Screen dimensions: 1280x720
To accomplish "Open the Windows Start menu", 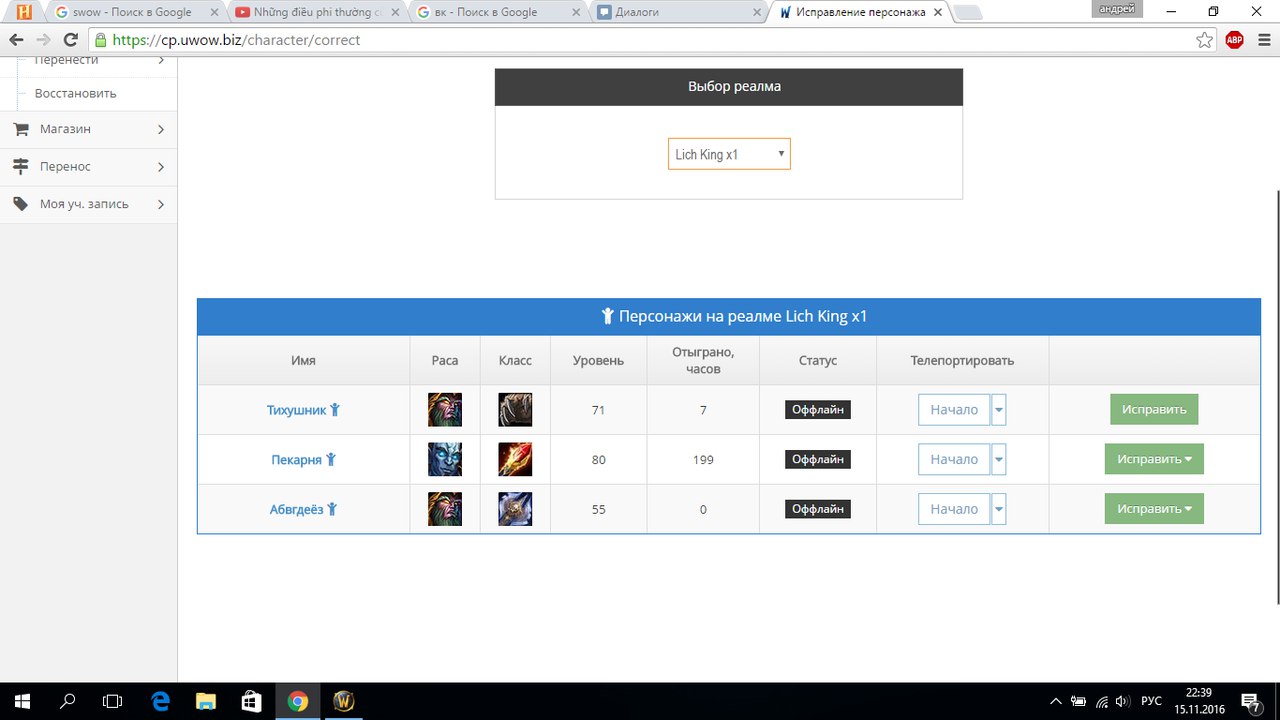I will (21, 701).
